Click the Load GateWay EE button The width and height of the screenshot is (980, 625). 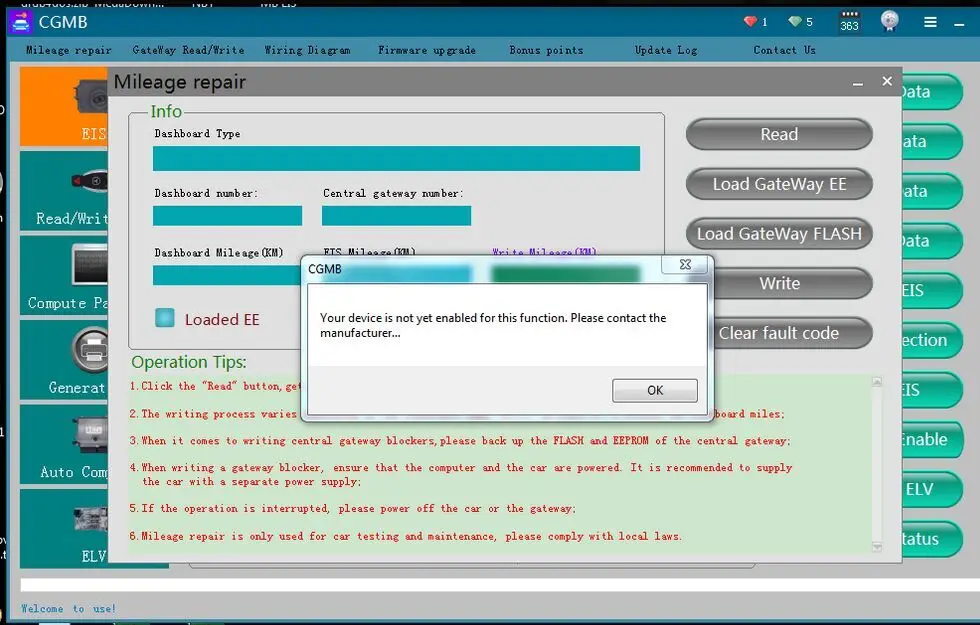[x=779, y=184]
